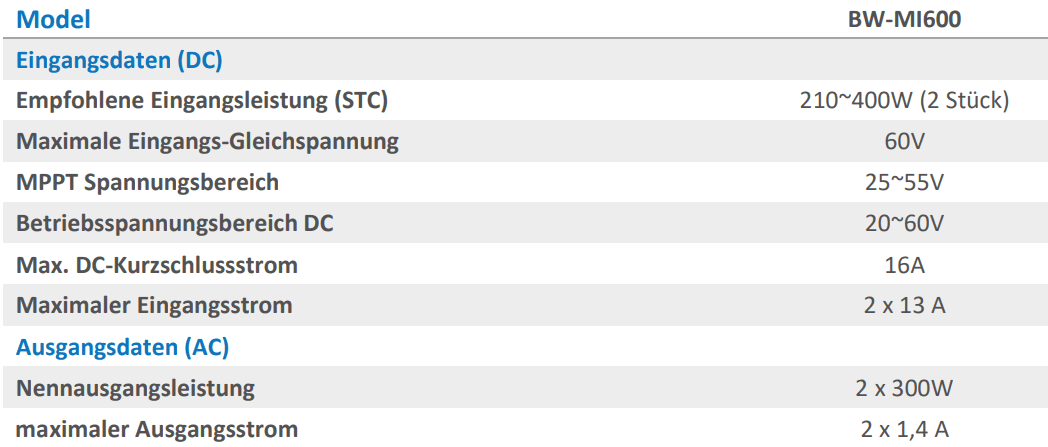The height and width of the screenshot is (447, 1048).
Task: Select the Empfohlene Eingangsleistung (STC) row label
Action: (x=202, y=101)
